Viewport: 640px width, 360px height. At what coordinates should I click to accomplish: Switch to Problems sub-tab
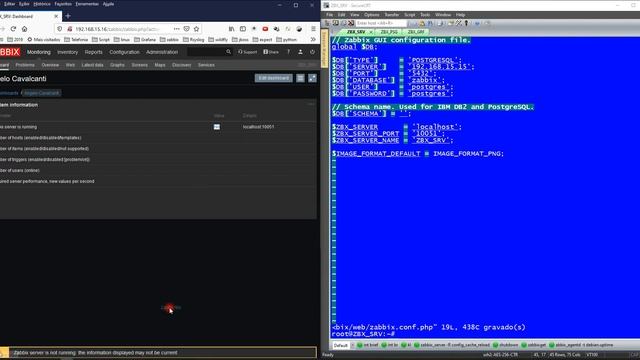(x=25, y=65)
